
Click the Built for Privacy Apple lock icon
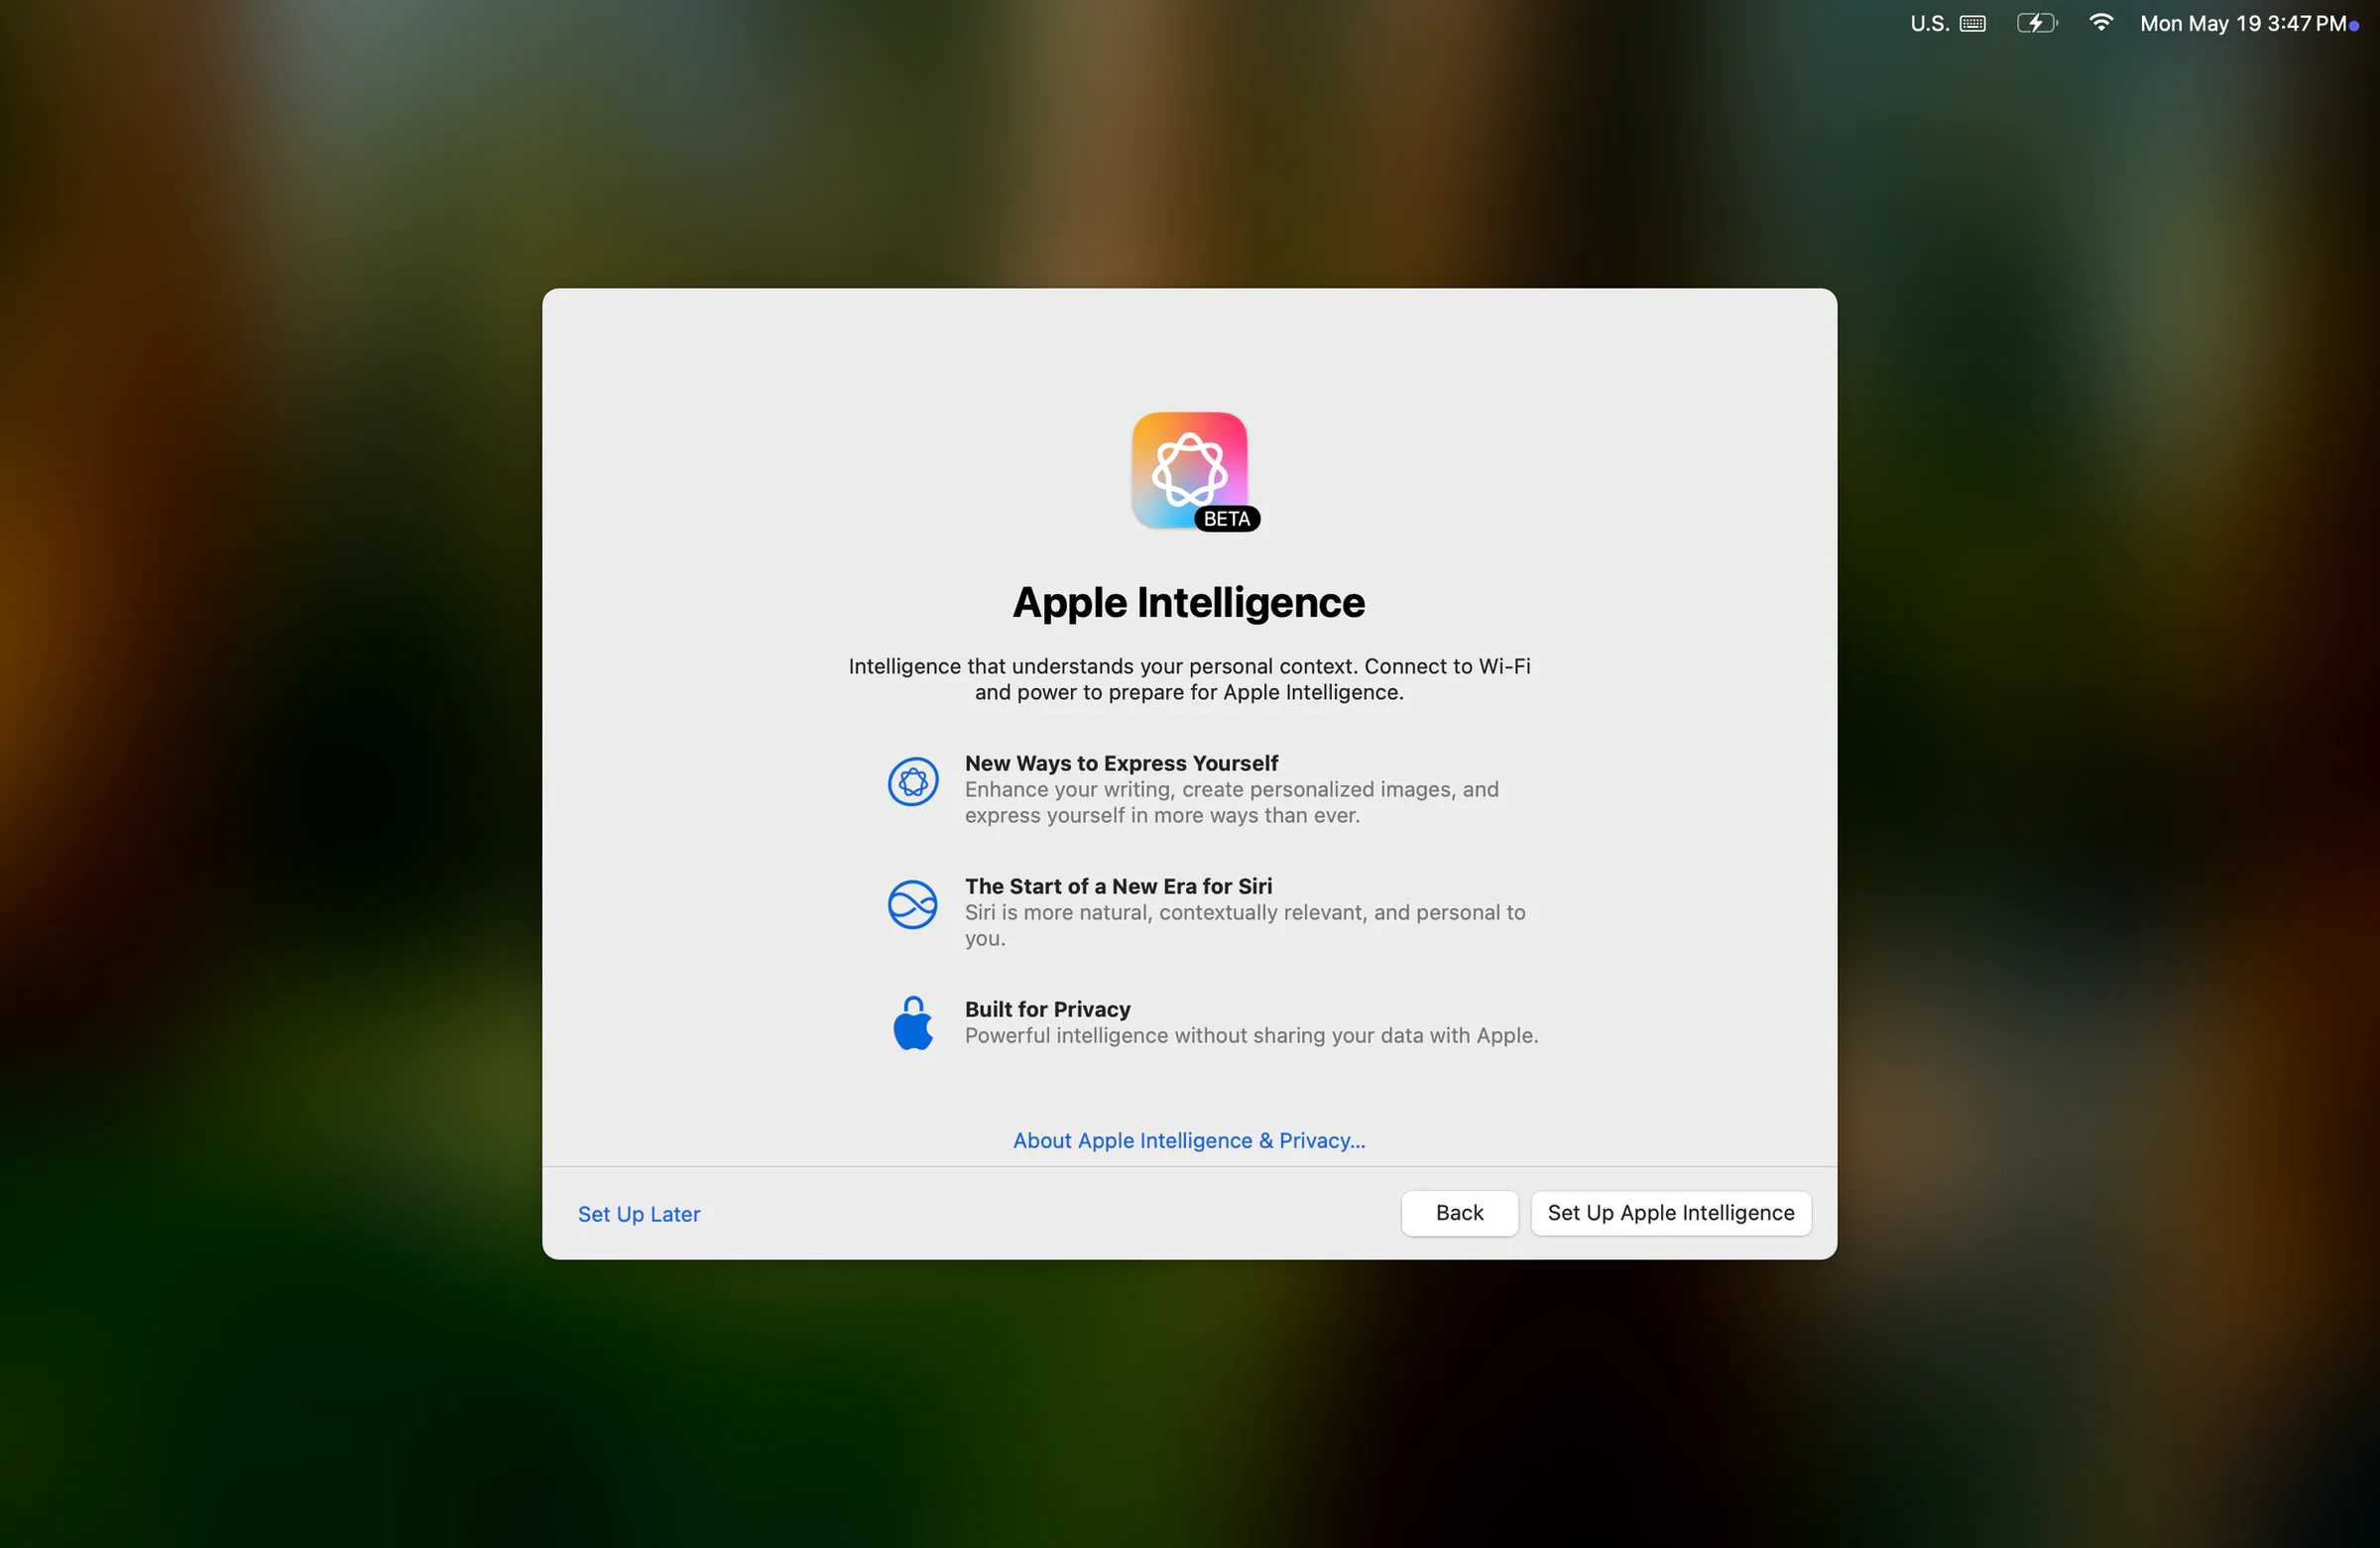coord(913,1024)
